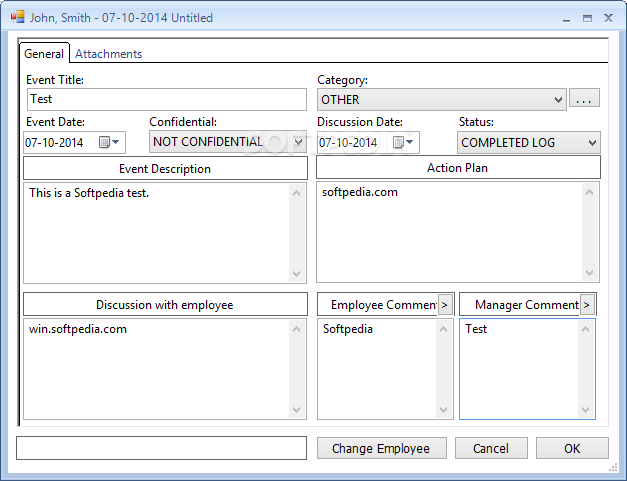This screenshot has width=627, height=481.
Task: Click the ellipsis button next to Category
Action: click(x=584, y=98)
